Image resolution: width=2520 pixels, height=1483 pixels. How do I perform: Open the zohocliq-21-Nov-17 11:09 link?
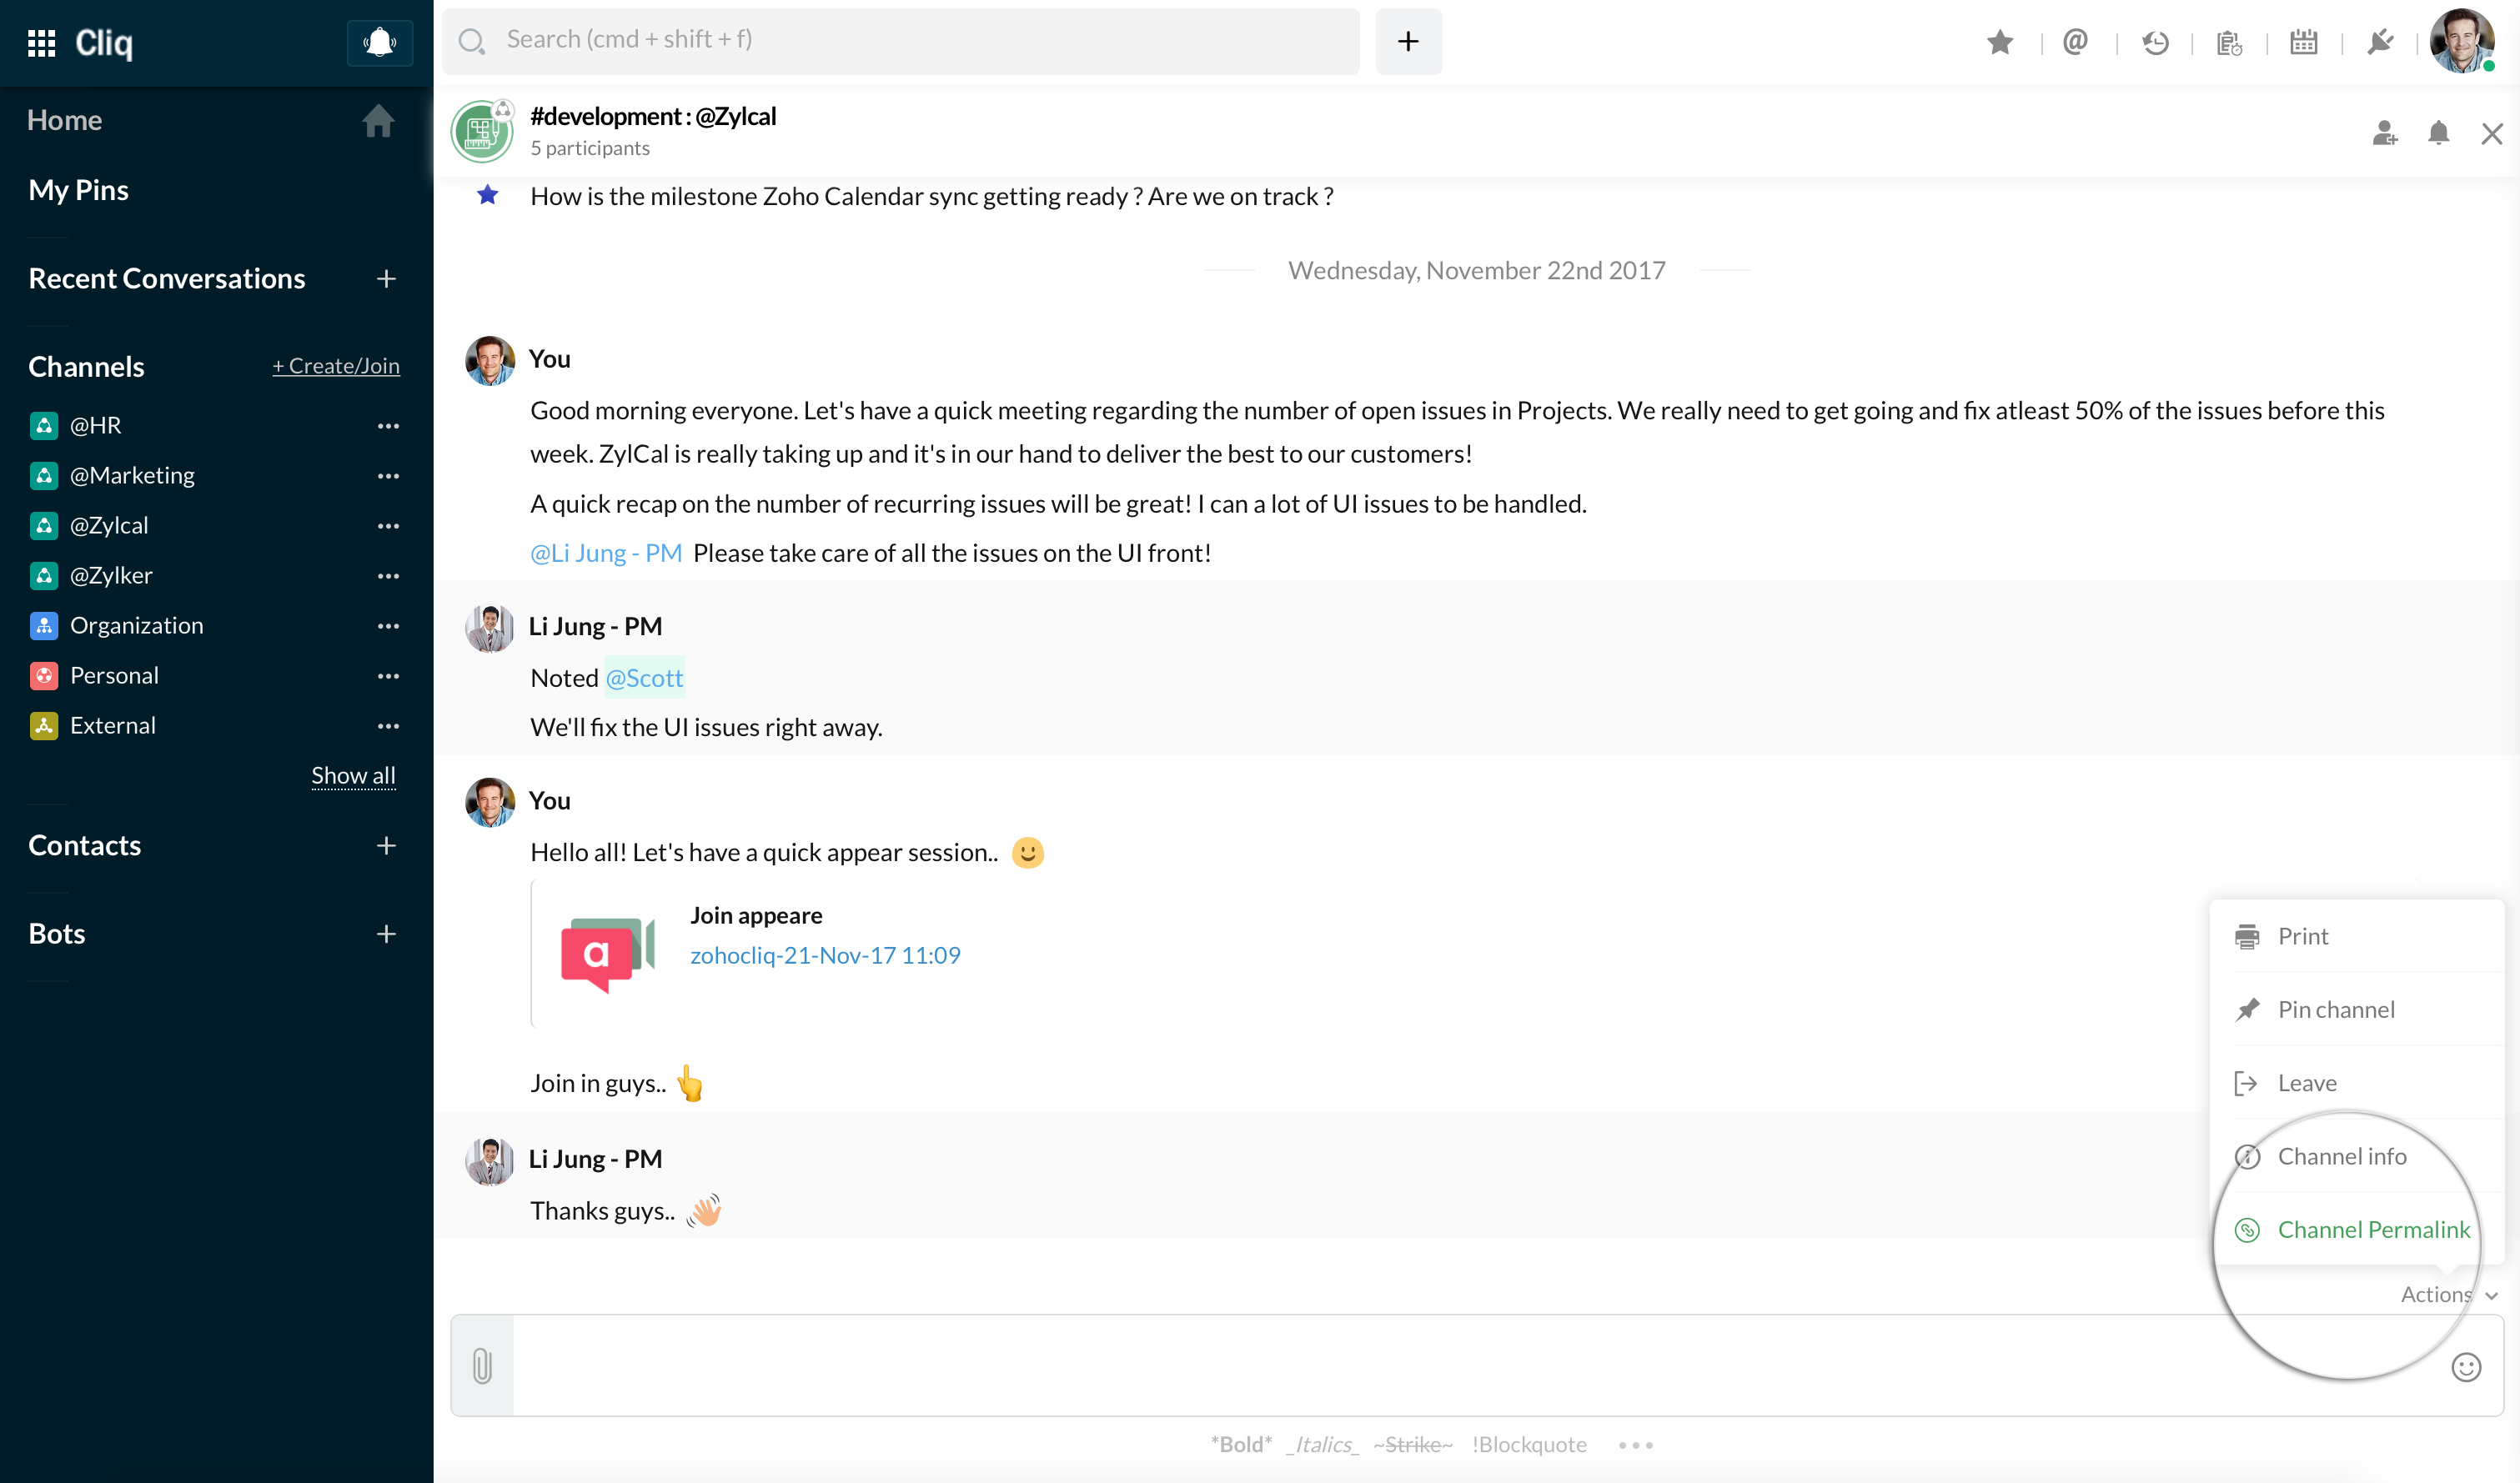825,955
